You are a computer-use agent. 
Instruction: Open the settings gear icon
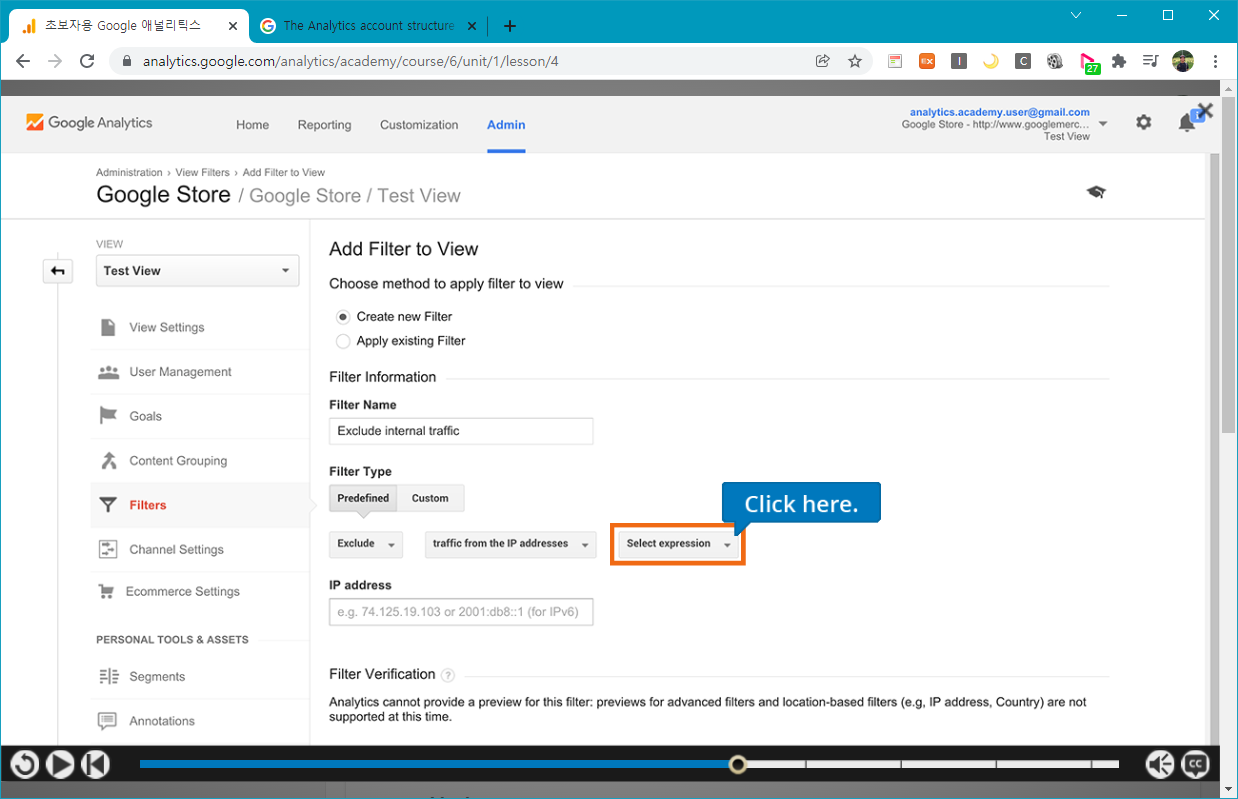coord(1143,122)
